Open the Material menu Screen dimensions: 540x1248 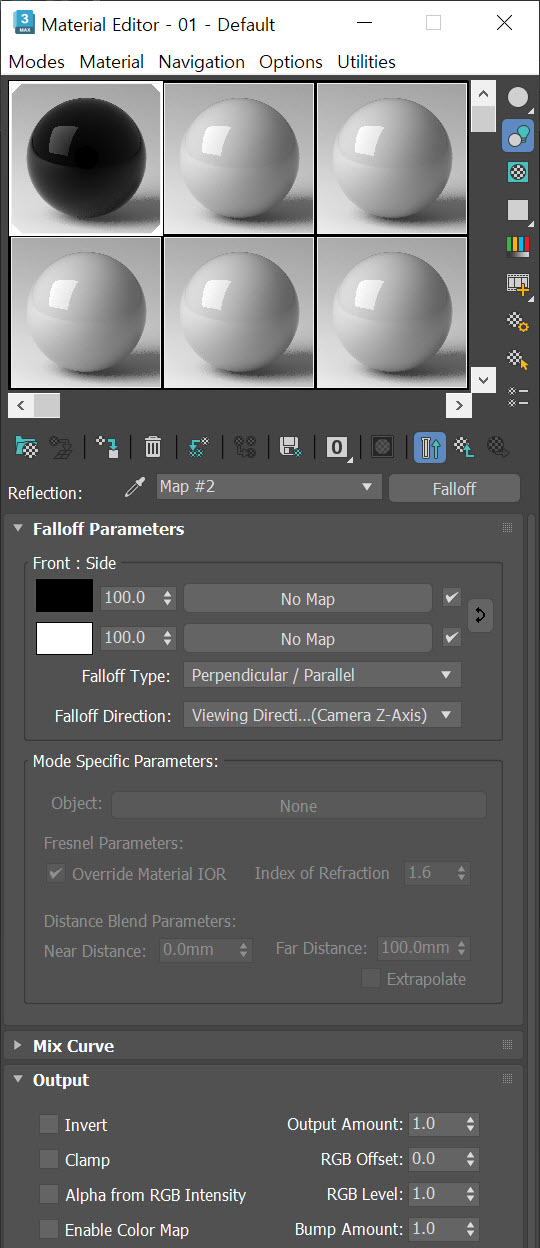[x=112, y=62]
